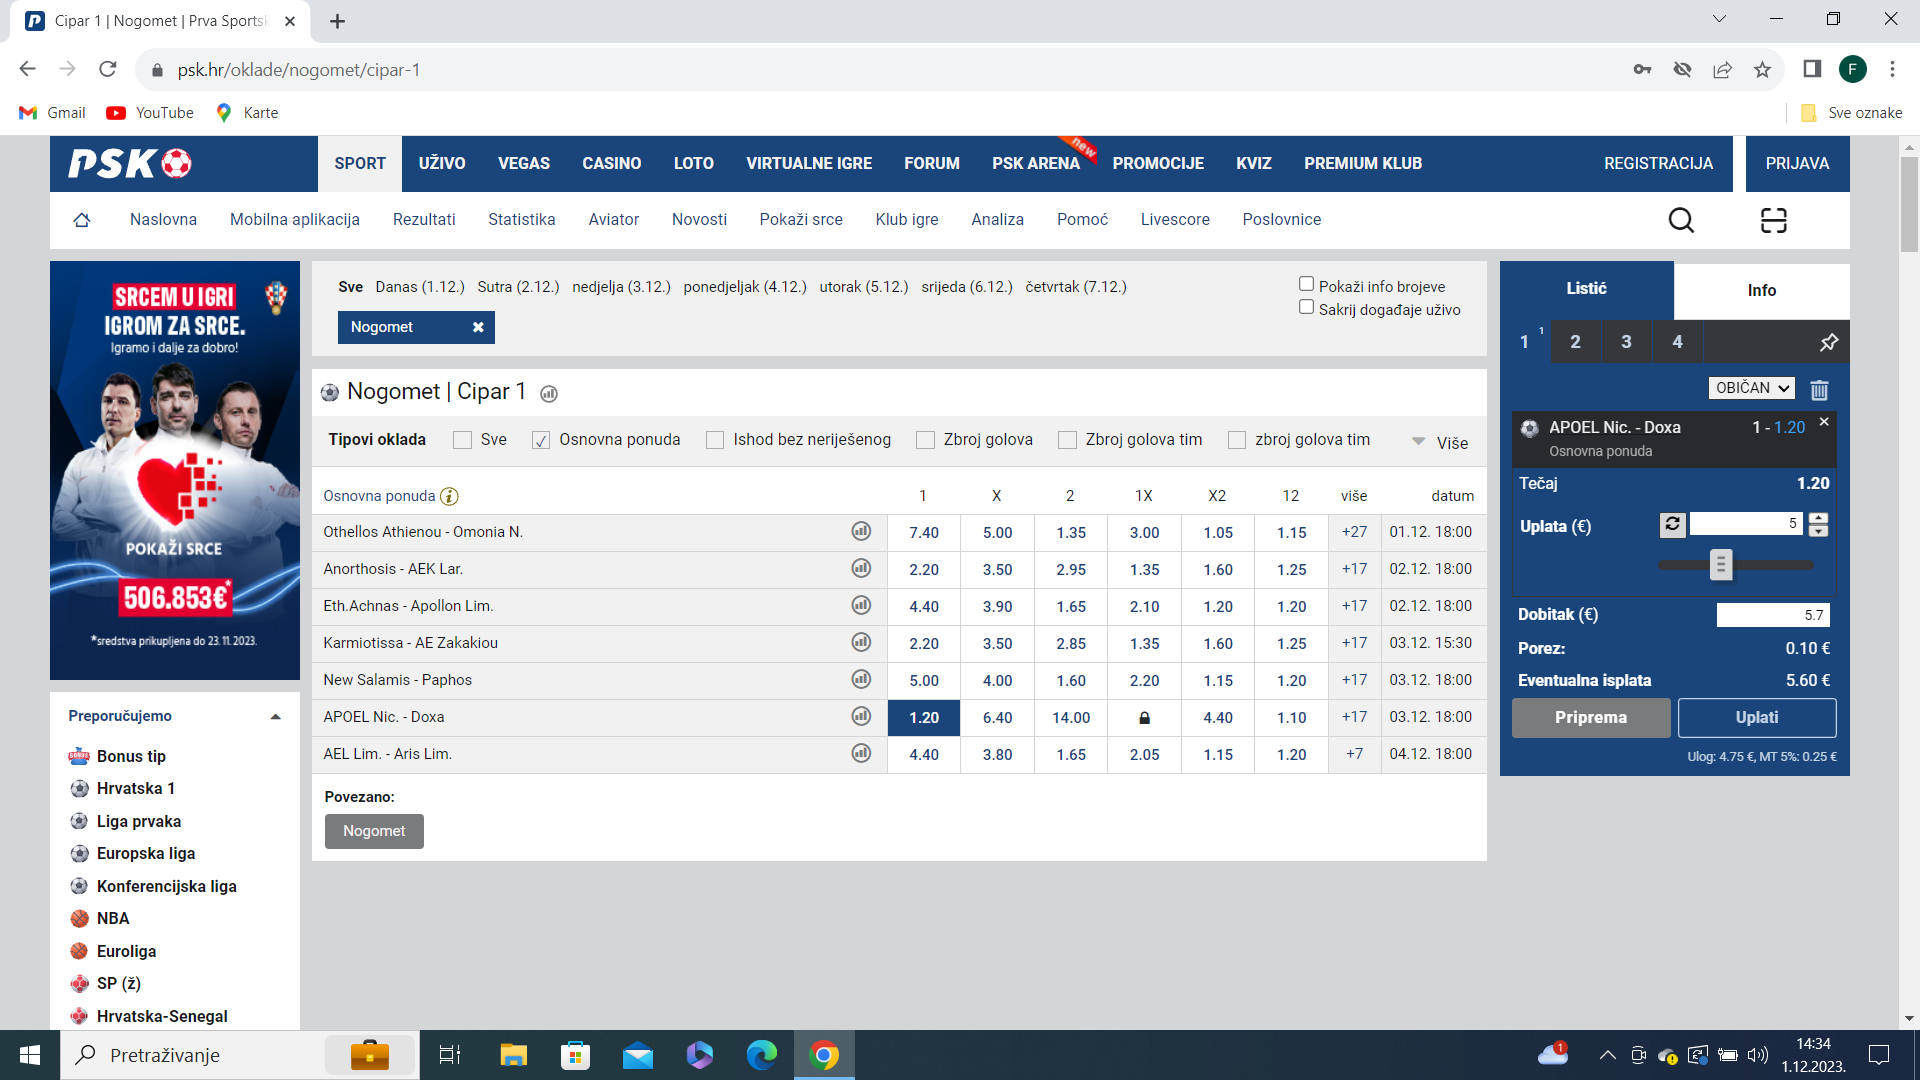Open stats icon for New Salamis - Paphos

pyautogui.click(x=861, y=679)
